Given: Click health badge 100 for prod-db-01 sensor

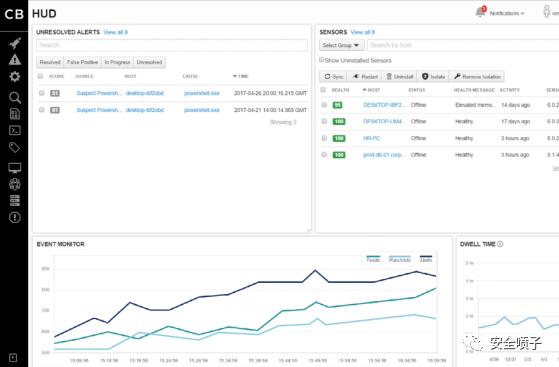Looking at the screenshot, I should [339, 155].
